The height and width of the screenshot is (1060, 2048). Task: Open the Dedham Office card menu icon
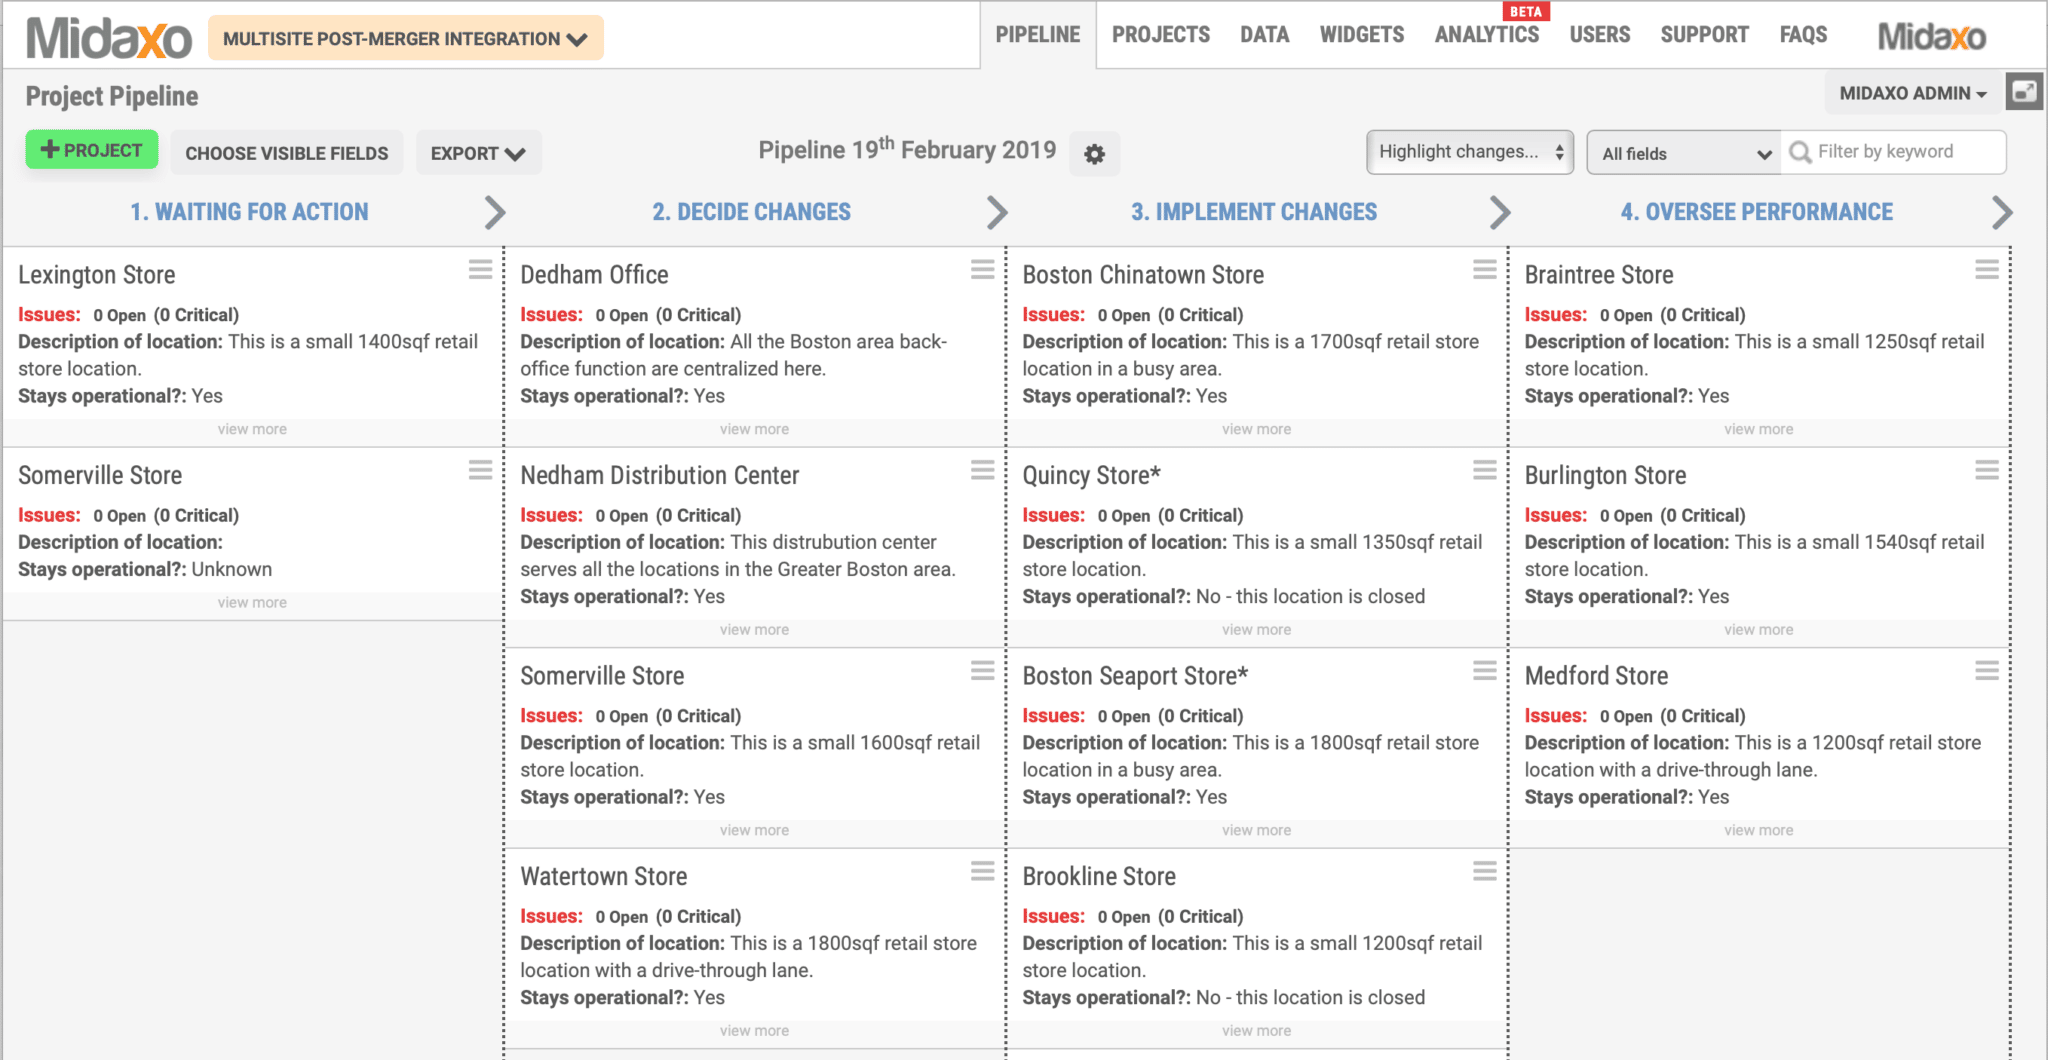pos(982,270)
